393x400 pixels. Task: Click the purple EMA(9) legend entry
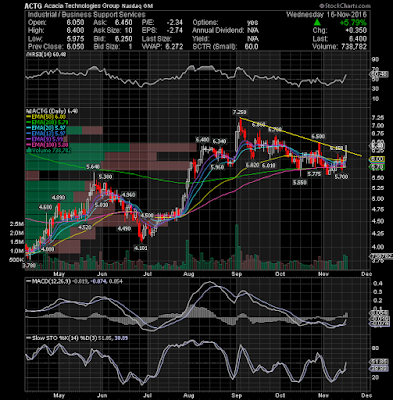pos(46,139)
